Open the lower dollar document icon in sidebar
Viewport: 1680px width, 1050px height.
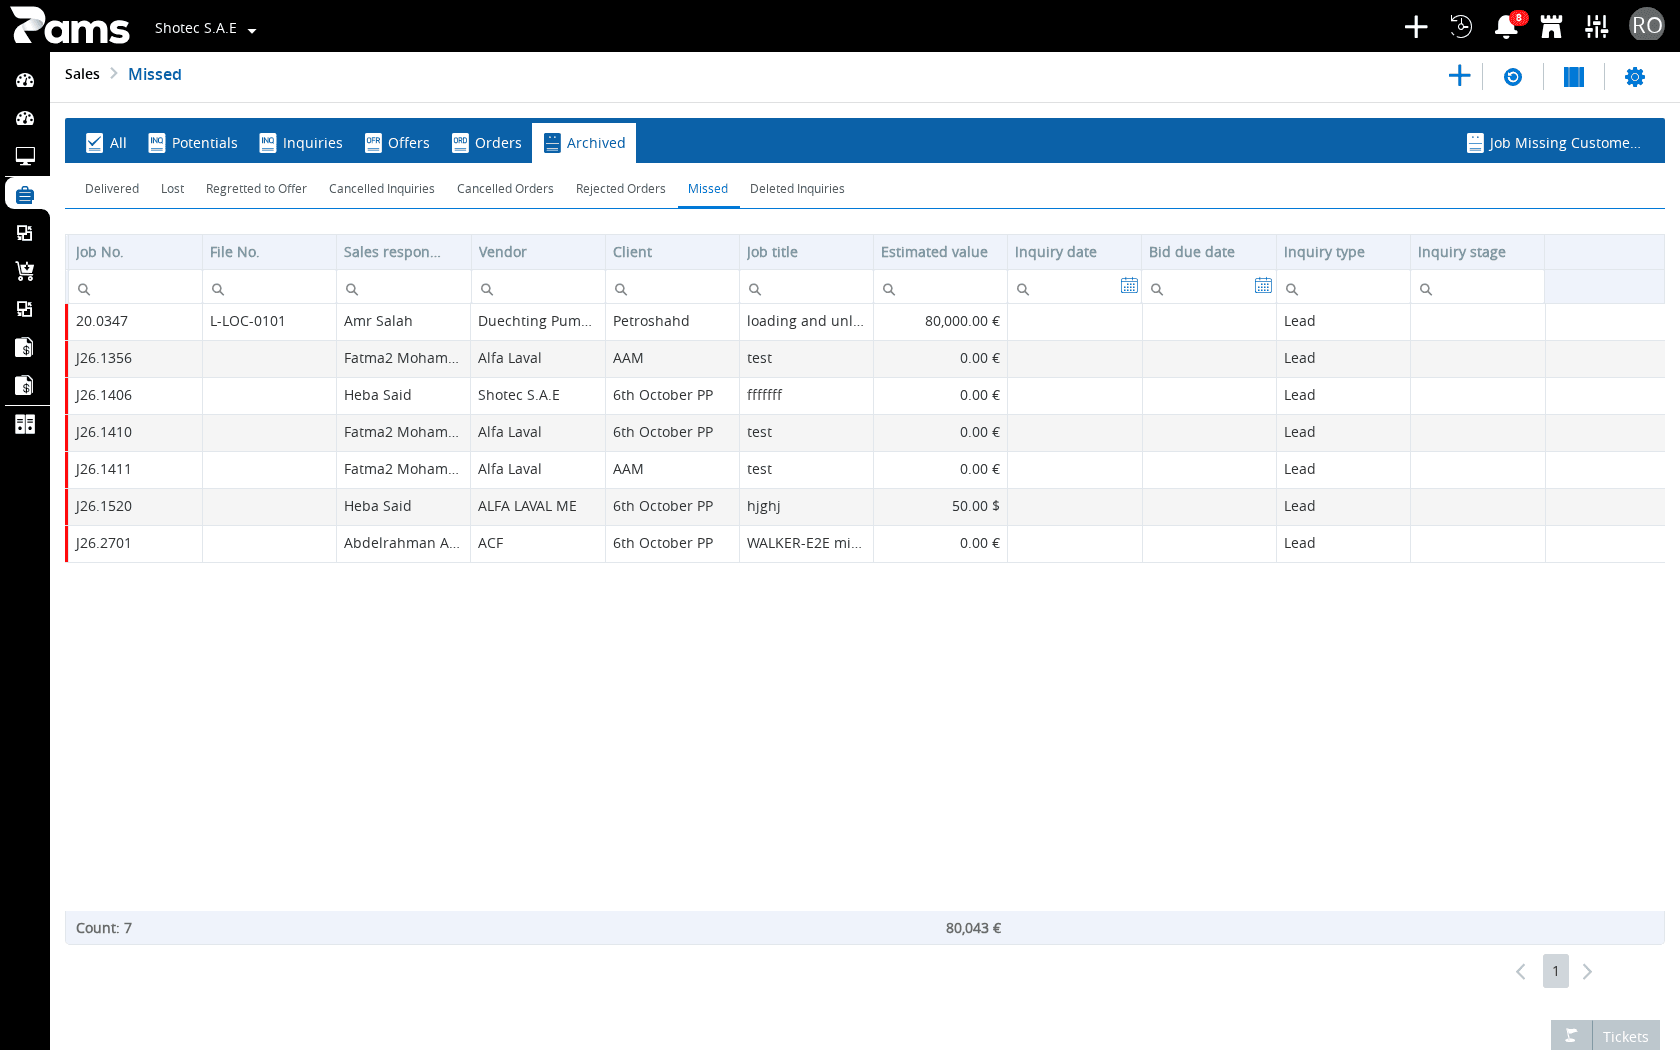point(25,385)
